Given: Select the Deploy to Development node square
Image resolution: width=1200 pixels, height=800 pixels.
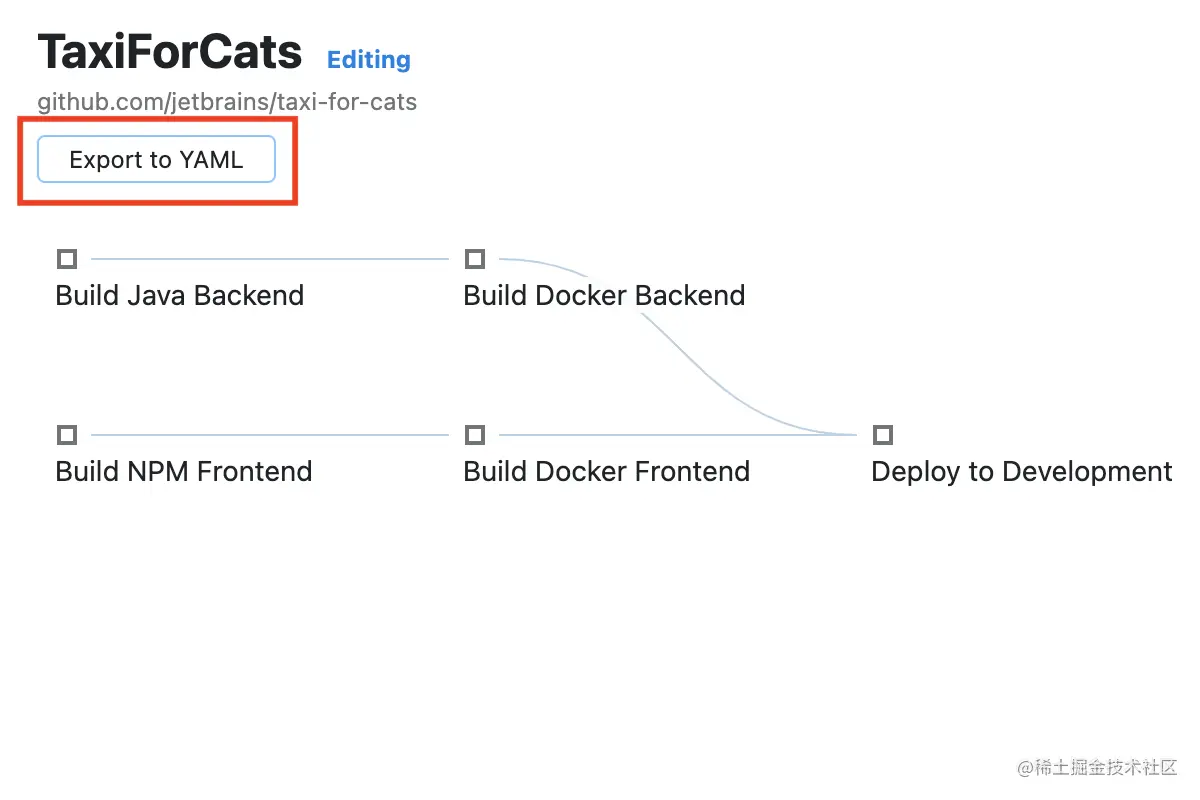Looking at the screenshot, I should pyautogui.click(x=883, y=435).
